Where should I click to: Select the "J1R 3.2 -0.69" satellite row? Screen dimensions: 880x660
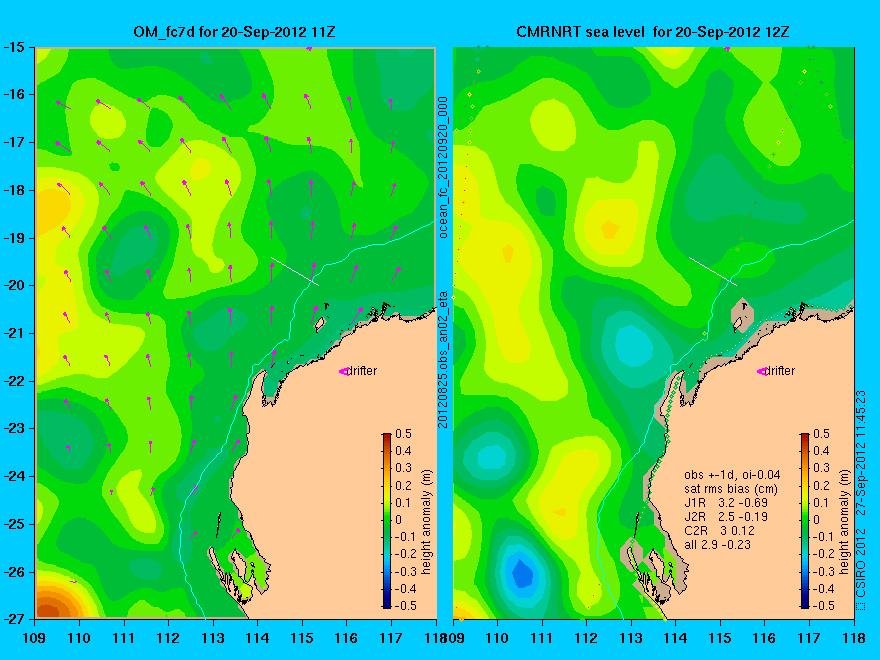click(x=726, y=503)
